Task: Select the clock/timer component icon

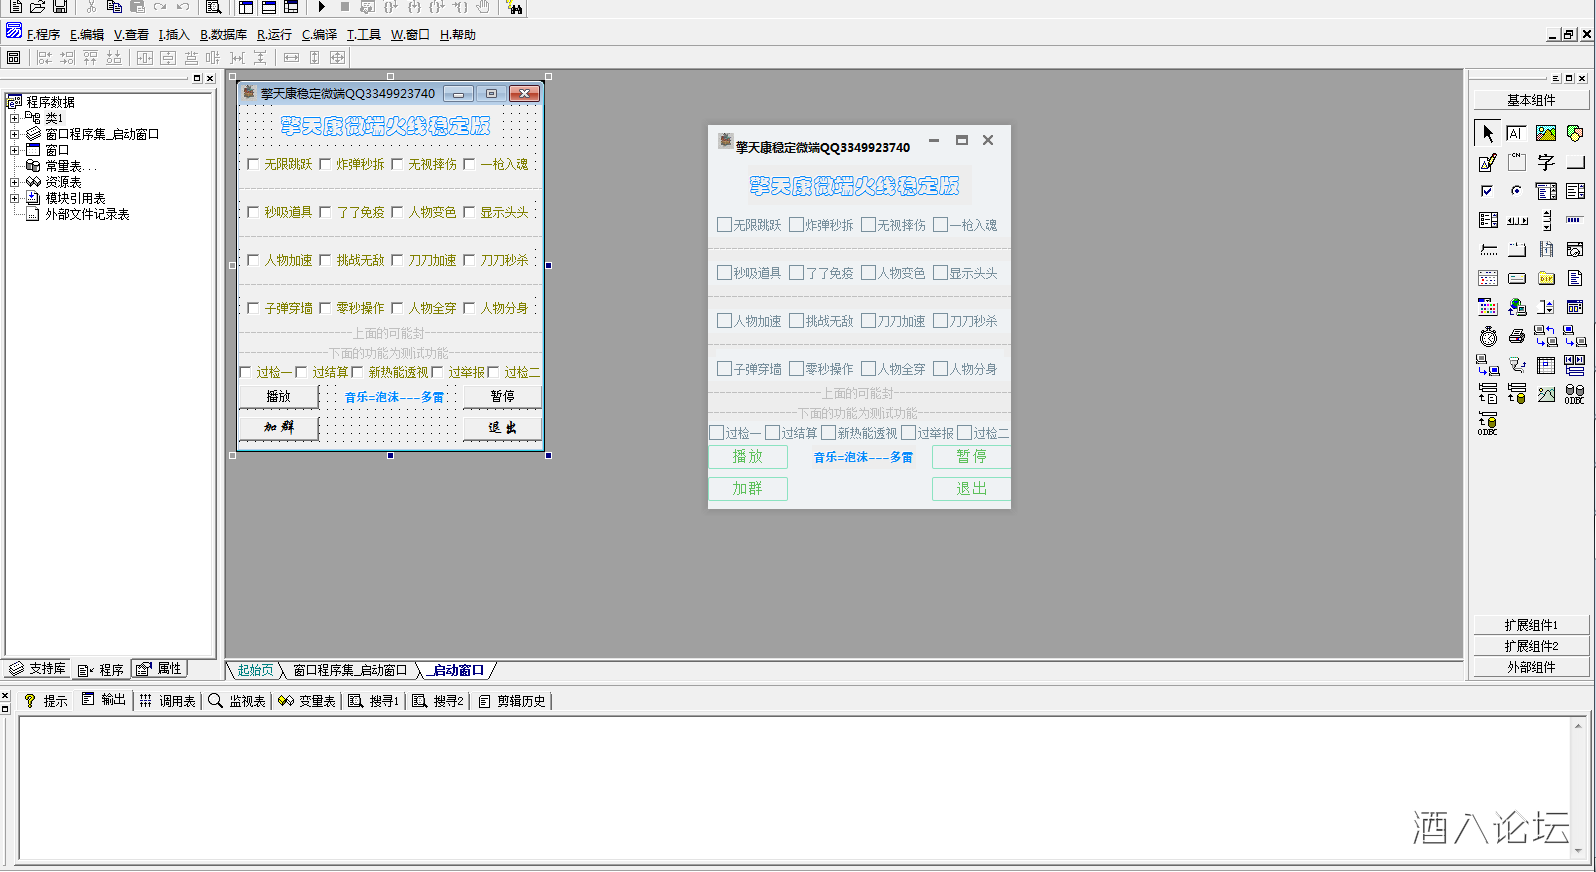Action: [1488, 337]
